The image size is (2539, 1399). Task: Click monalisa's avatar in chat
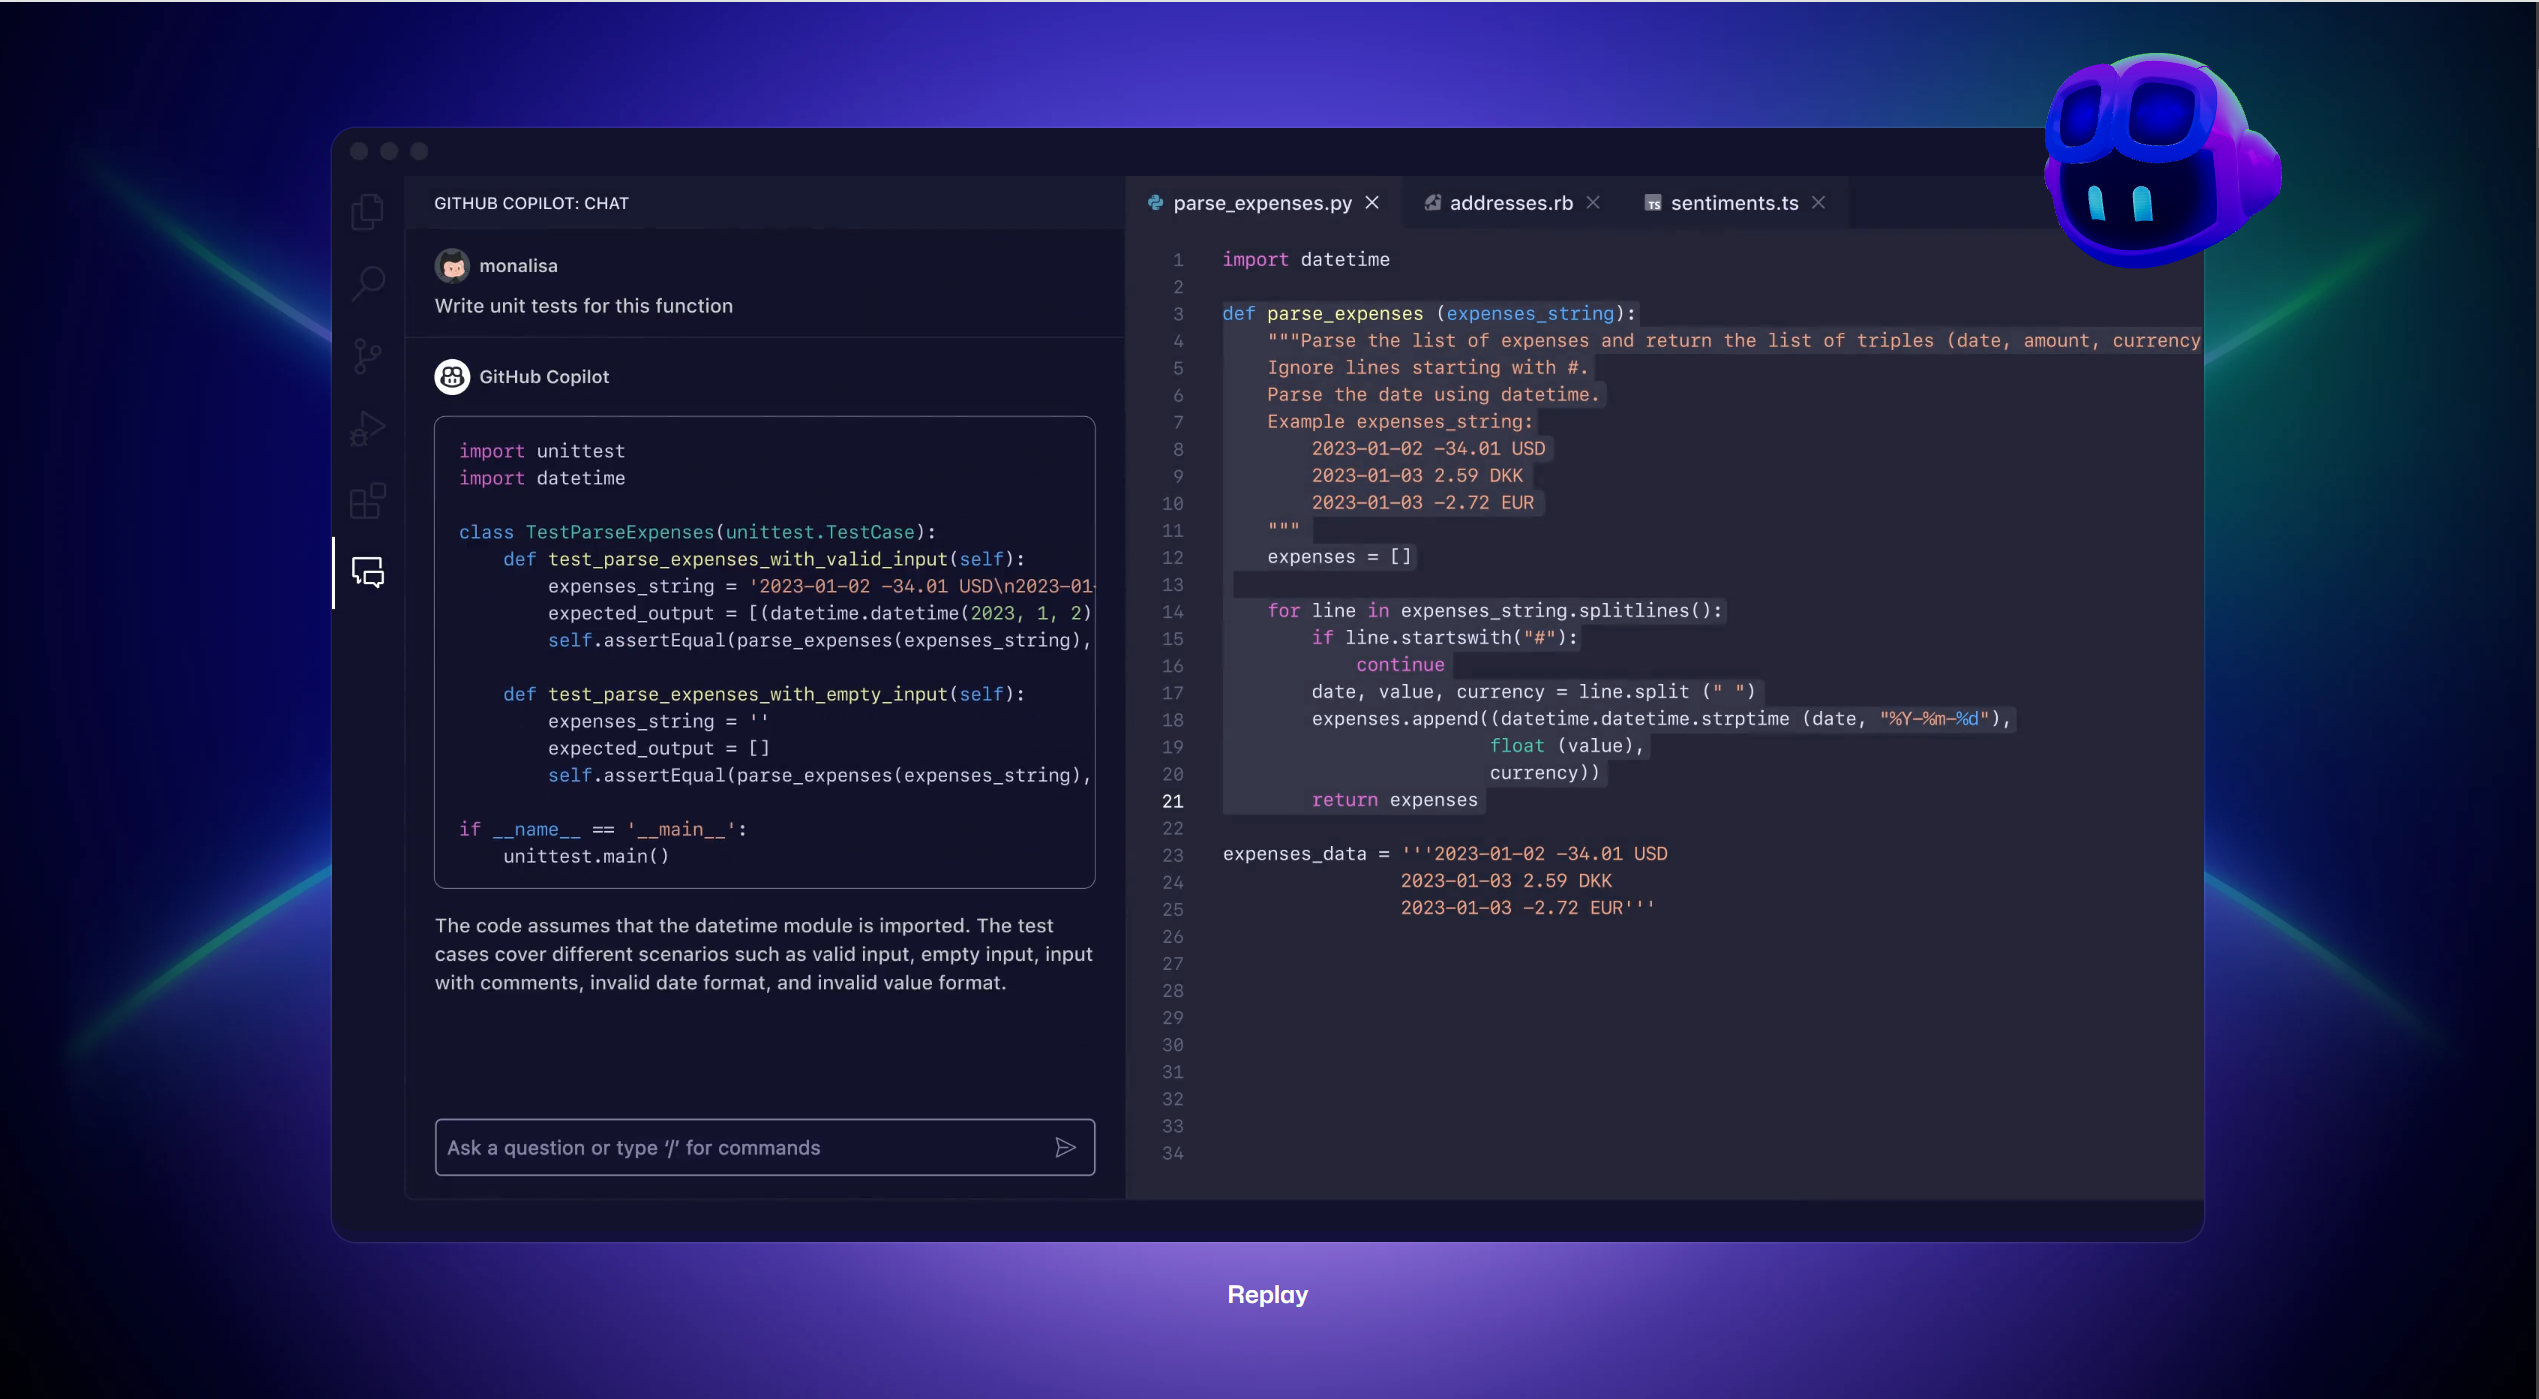coord(452,265)
